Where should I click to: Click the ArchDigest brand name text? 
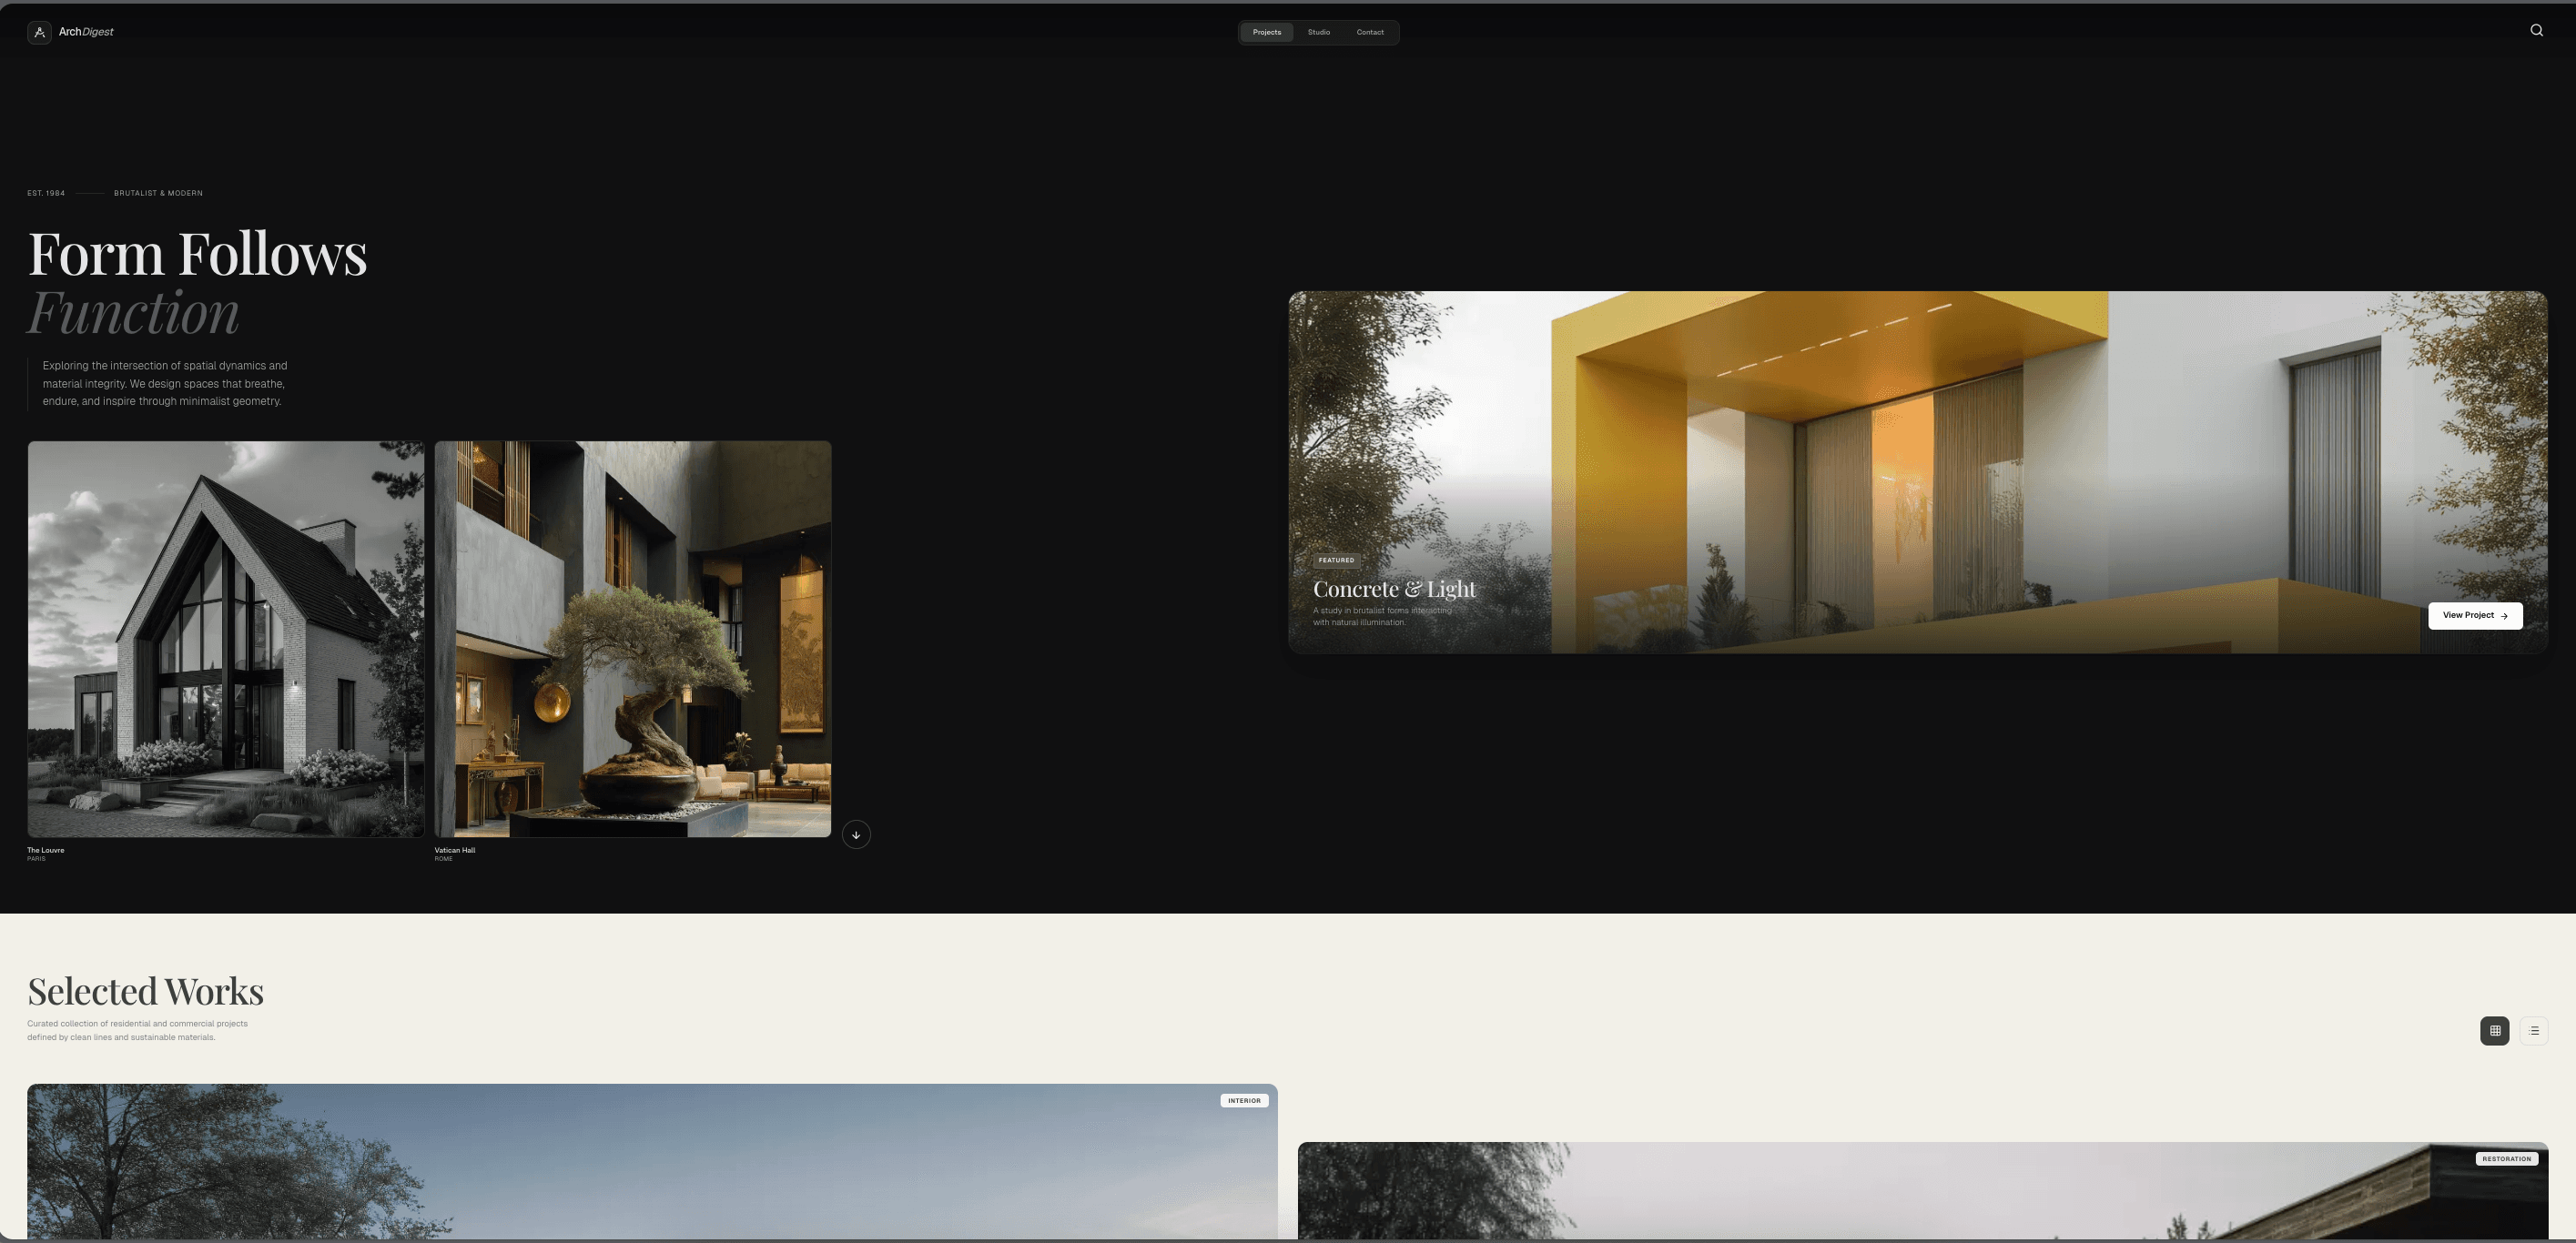86,32
